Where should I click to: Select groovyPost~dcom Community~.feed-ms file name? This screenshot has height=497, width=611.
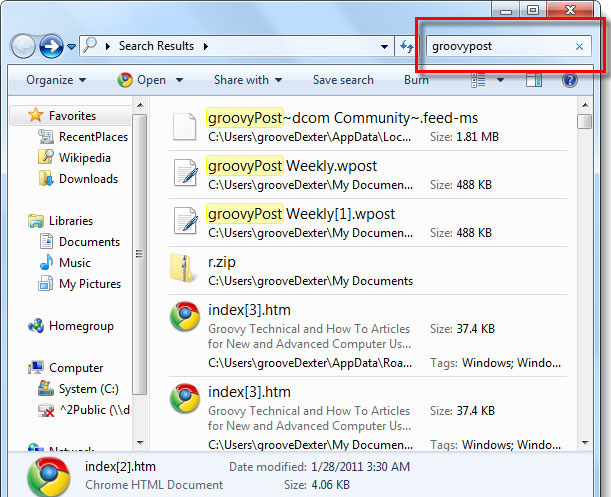point(343,118)
